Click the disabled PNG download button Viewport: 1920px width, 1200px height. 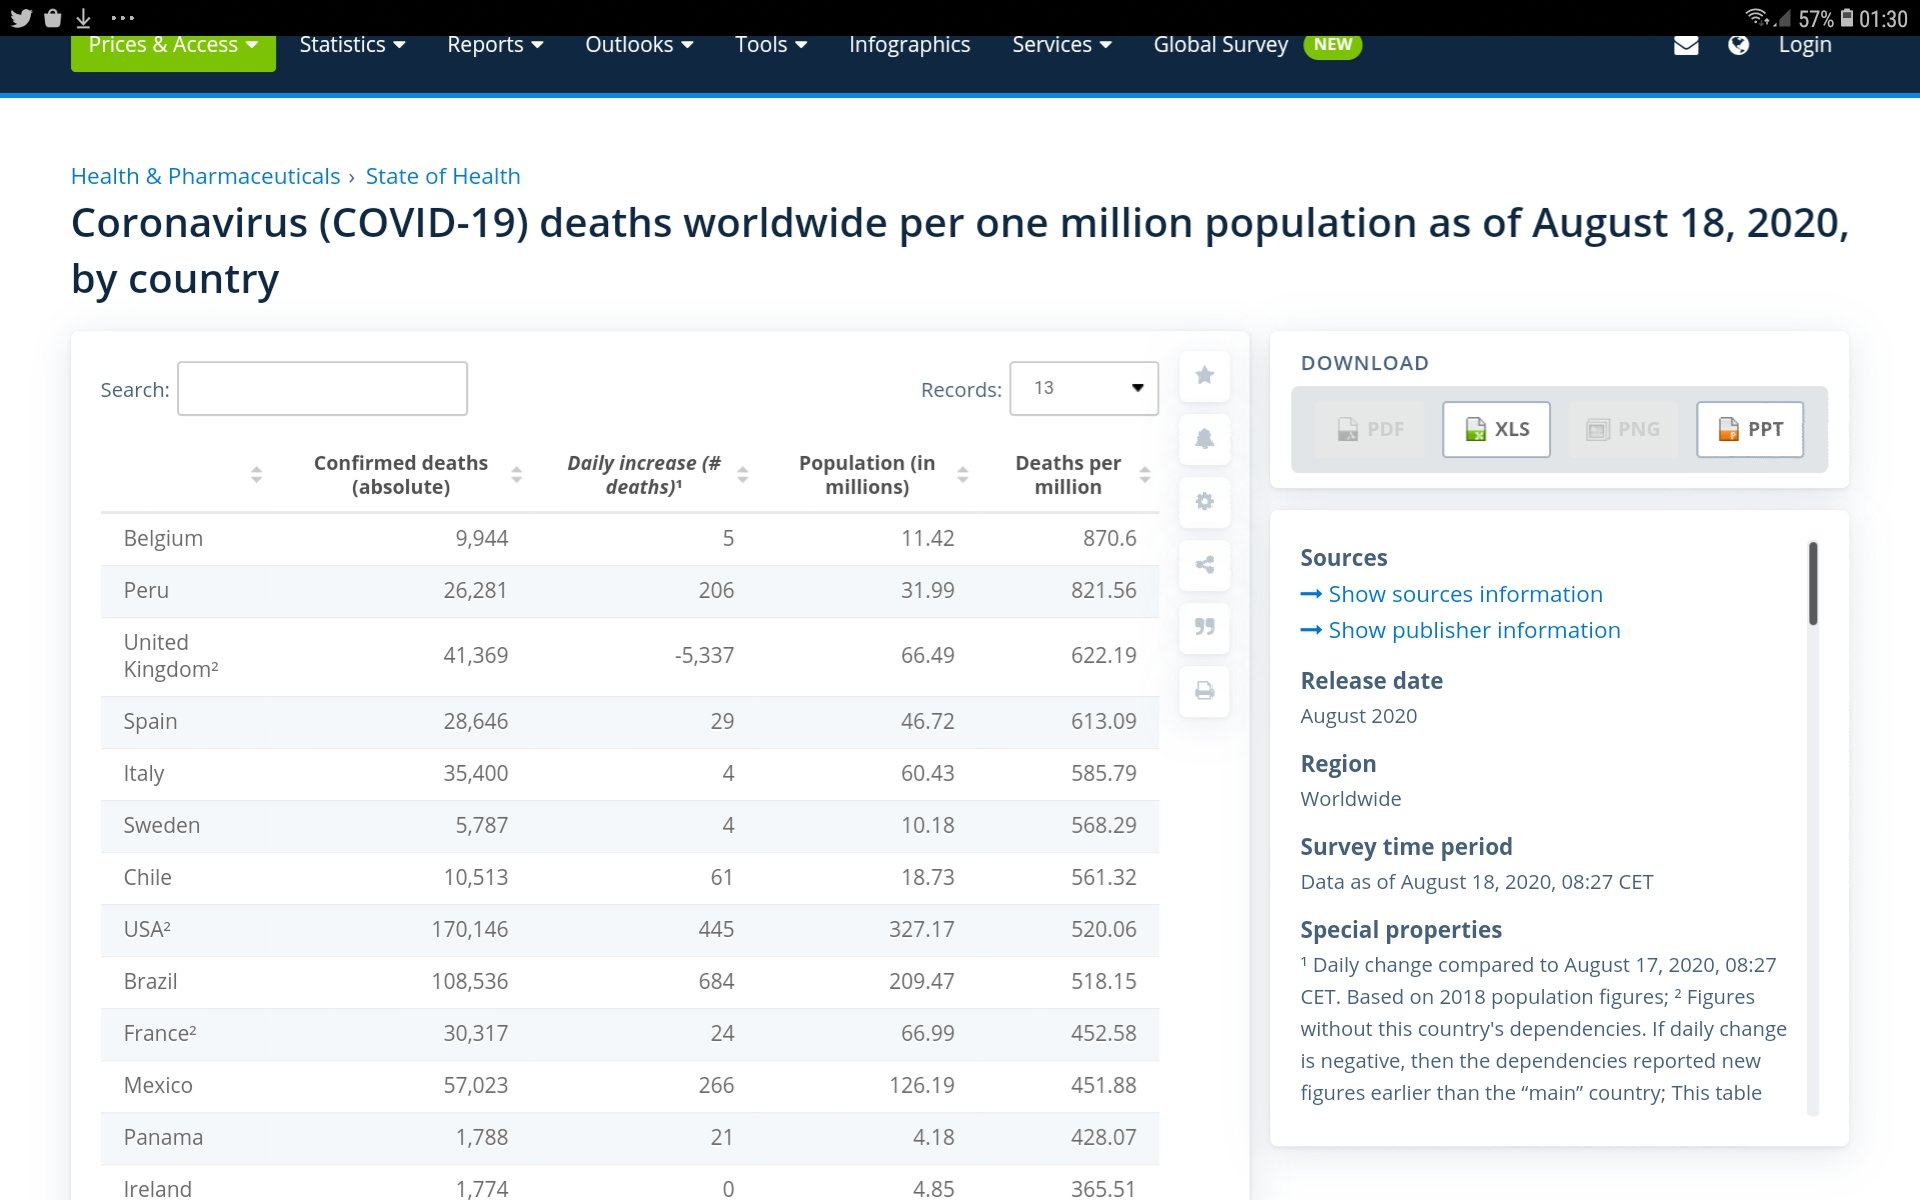coord(1623,429)
